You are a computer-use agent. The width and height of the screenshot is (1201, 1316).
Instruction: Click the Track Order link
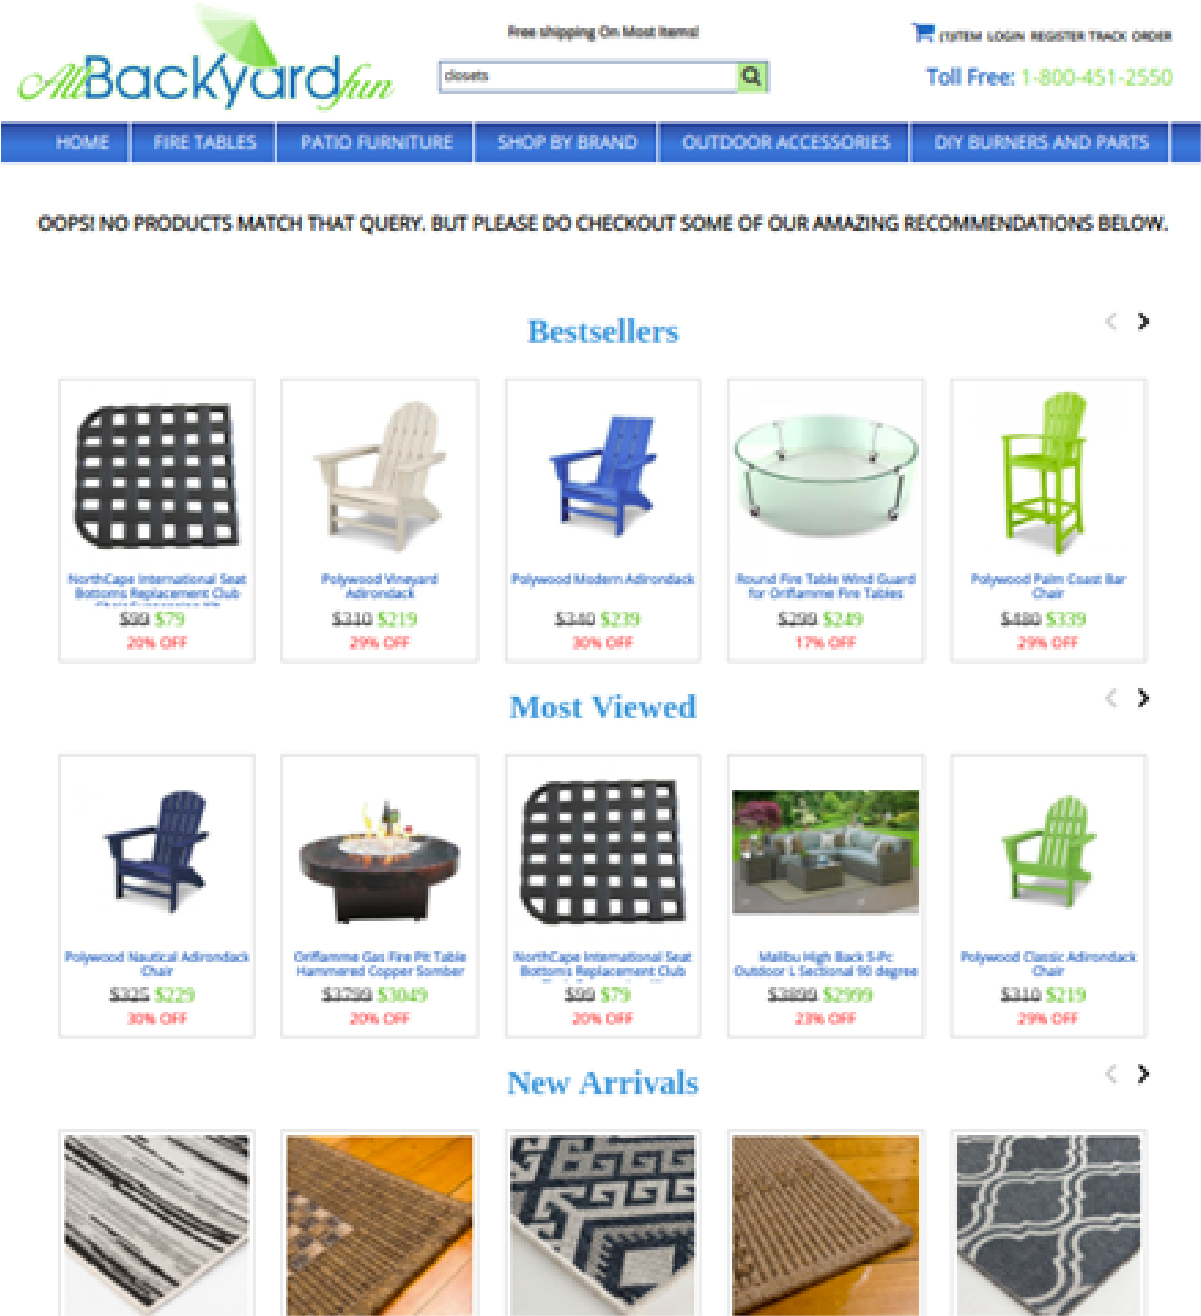tap(1130, 36)
